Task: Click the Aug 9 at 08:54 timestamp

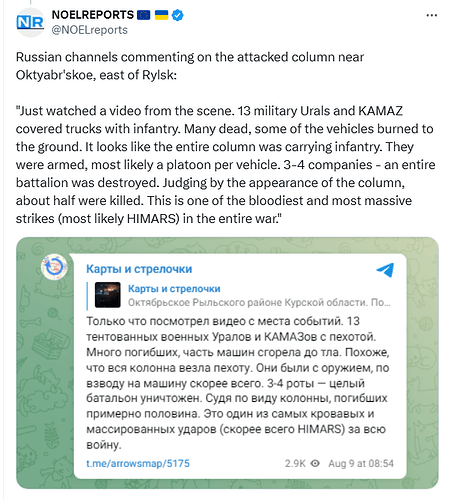Action: 361,463
